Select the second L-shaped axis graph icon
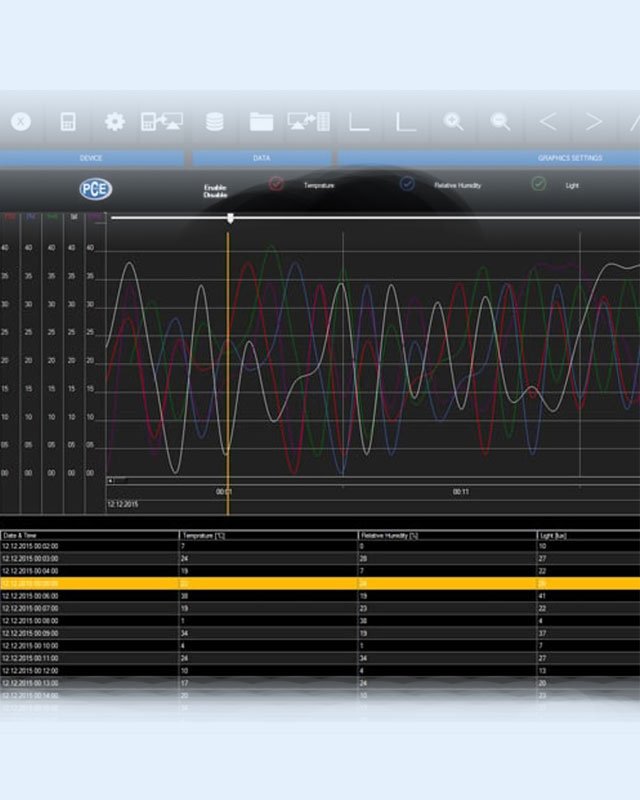The height and width of the screenshot is (800, 640). (406, 122)
